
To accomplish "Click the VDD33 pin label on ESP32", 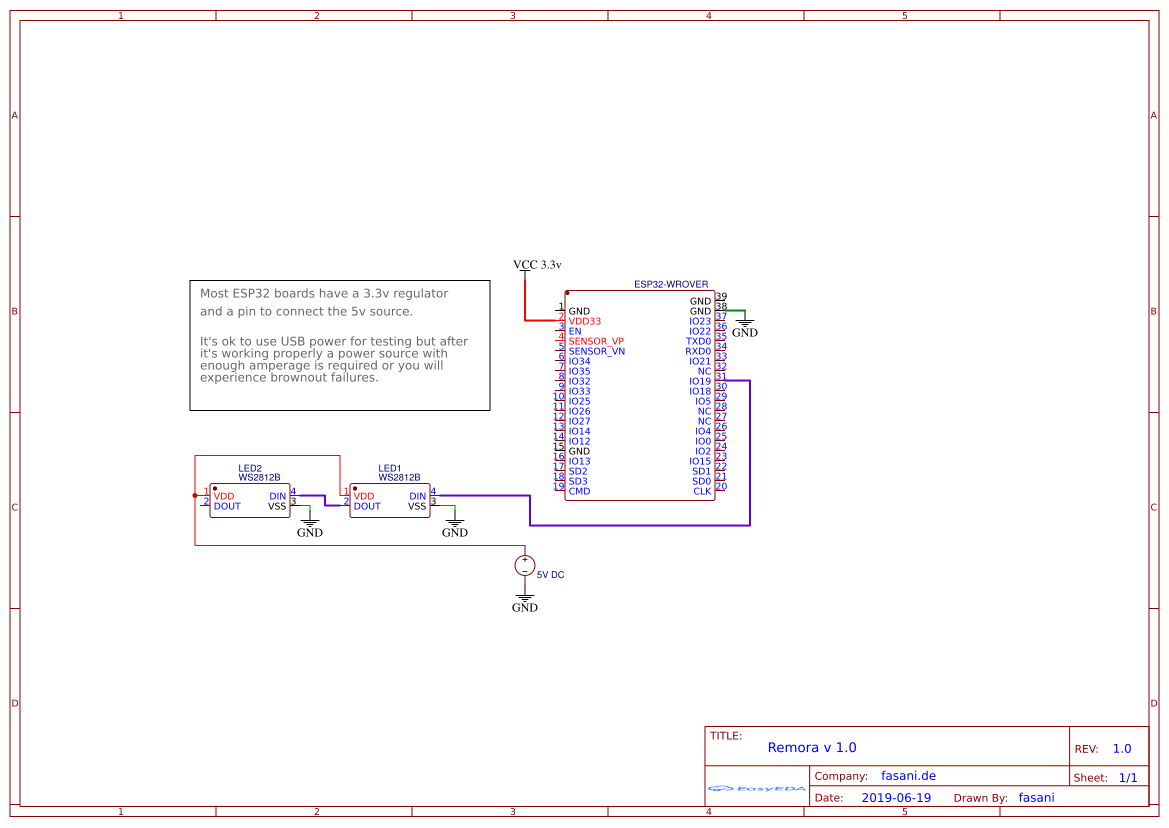I will pyautogui.click(x=585, y=321).
